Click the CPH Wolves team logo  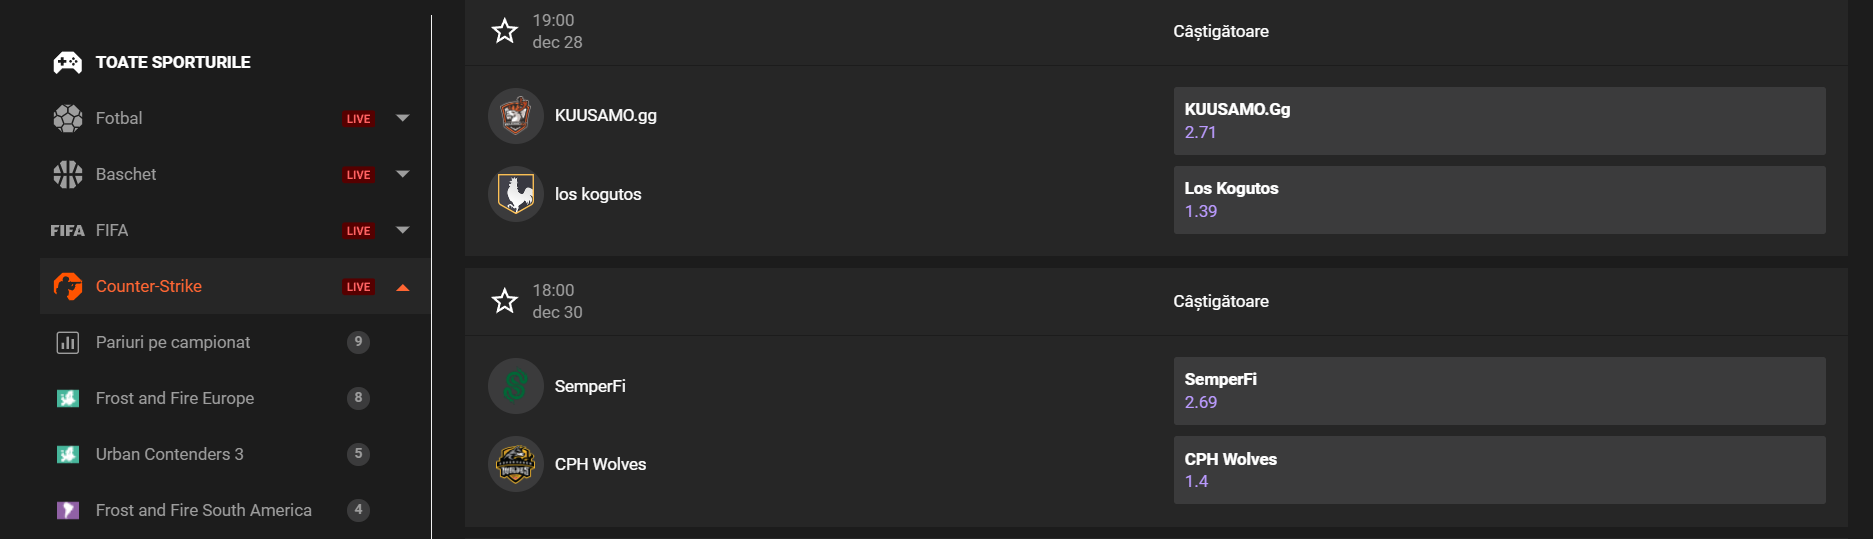click(x=516, y=464)
